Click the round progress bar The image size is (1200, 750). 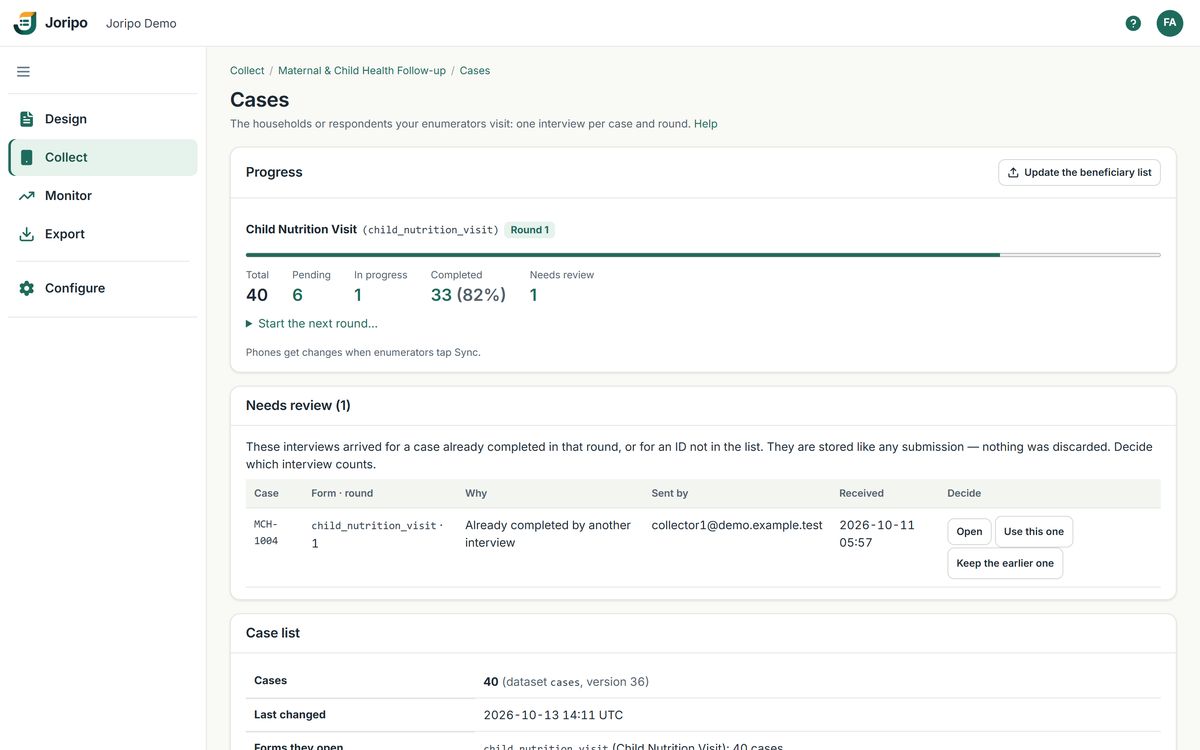[x=703, y=255]
